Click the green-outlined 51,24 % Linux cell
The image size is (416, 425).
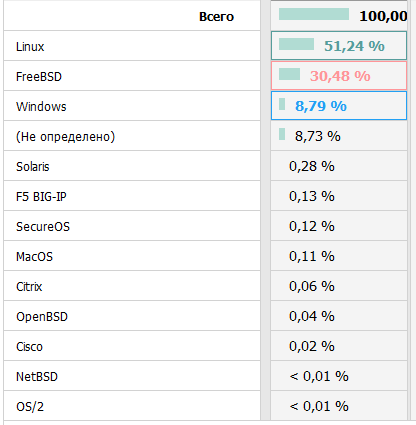click(x=339, y=46)
